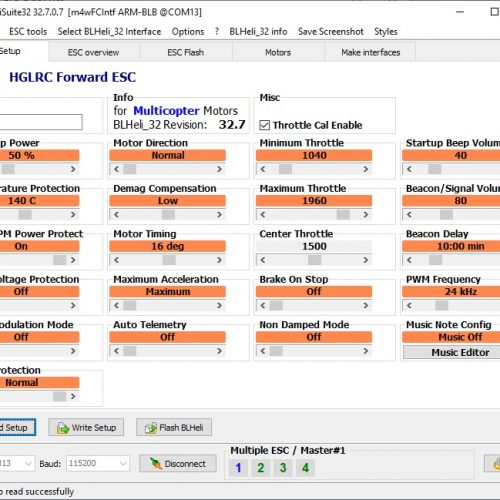This screenshot has height=500, width=500.
Task: Click Maximum Acceleration left arrow
Action: [116, 305]
